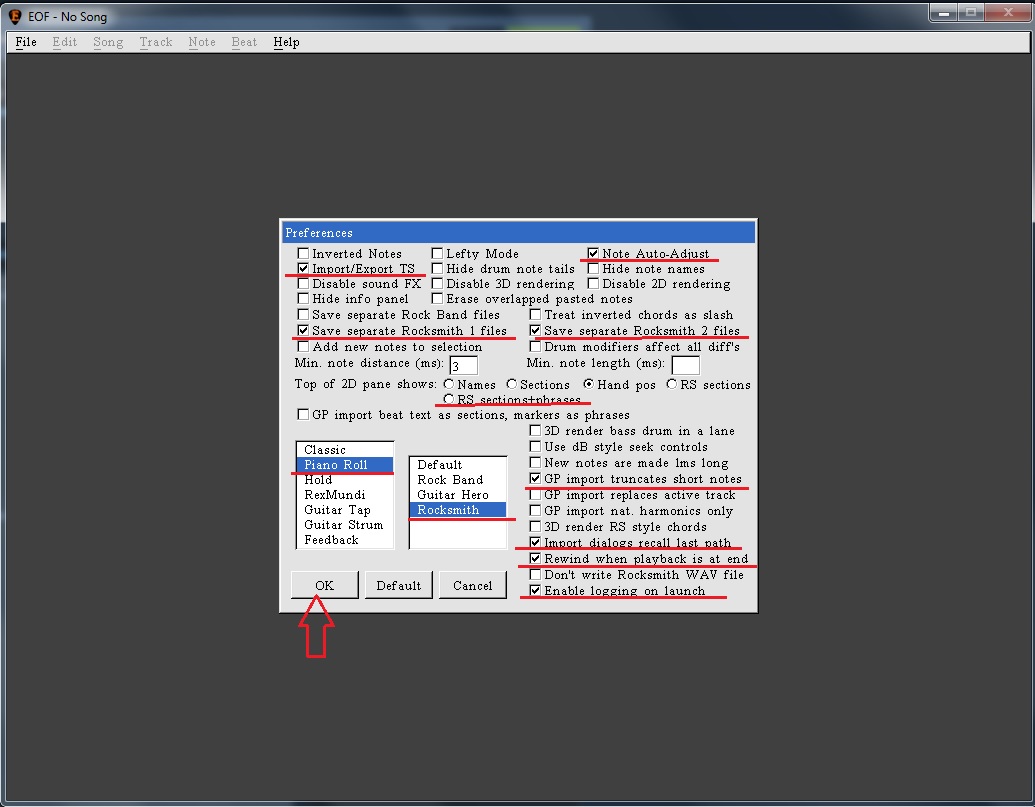Image resolution: width=1035 pixels, height=807 pixels.
Task: Open the Note menu
Action: 202,42
